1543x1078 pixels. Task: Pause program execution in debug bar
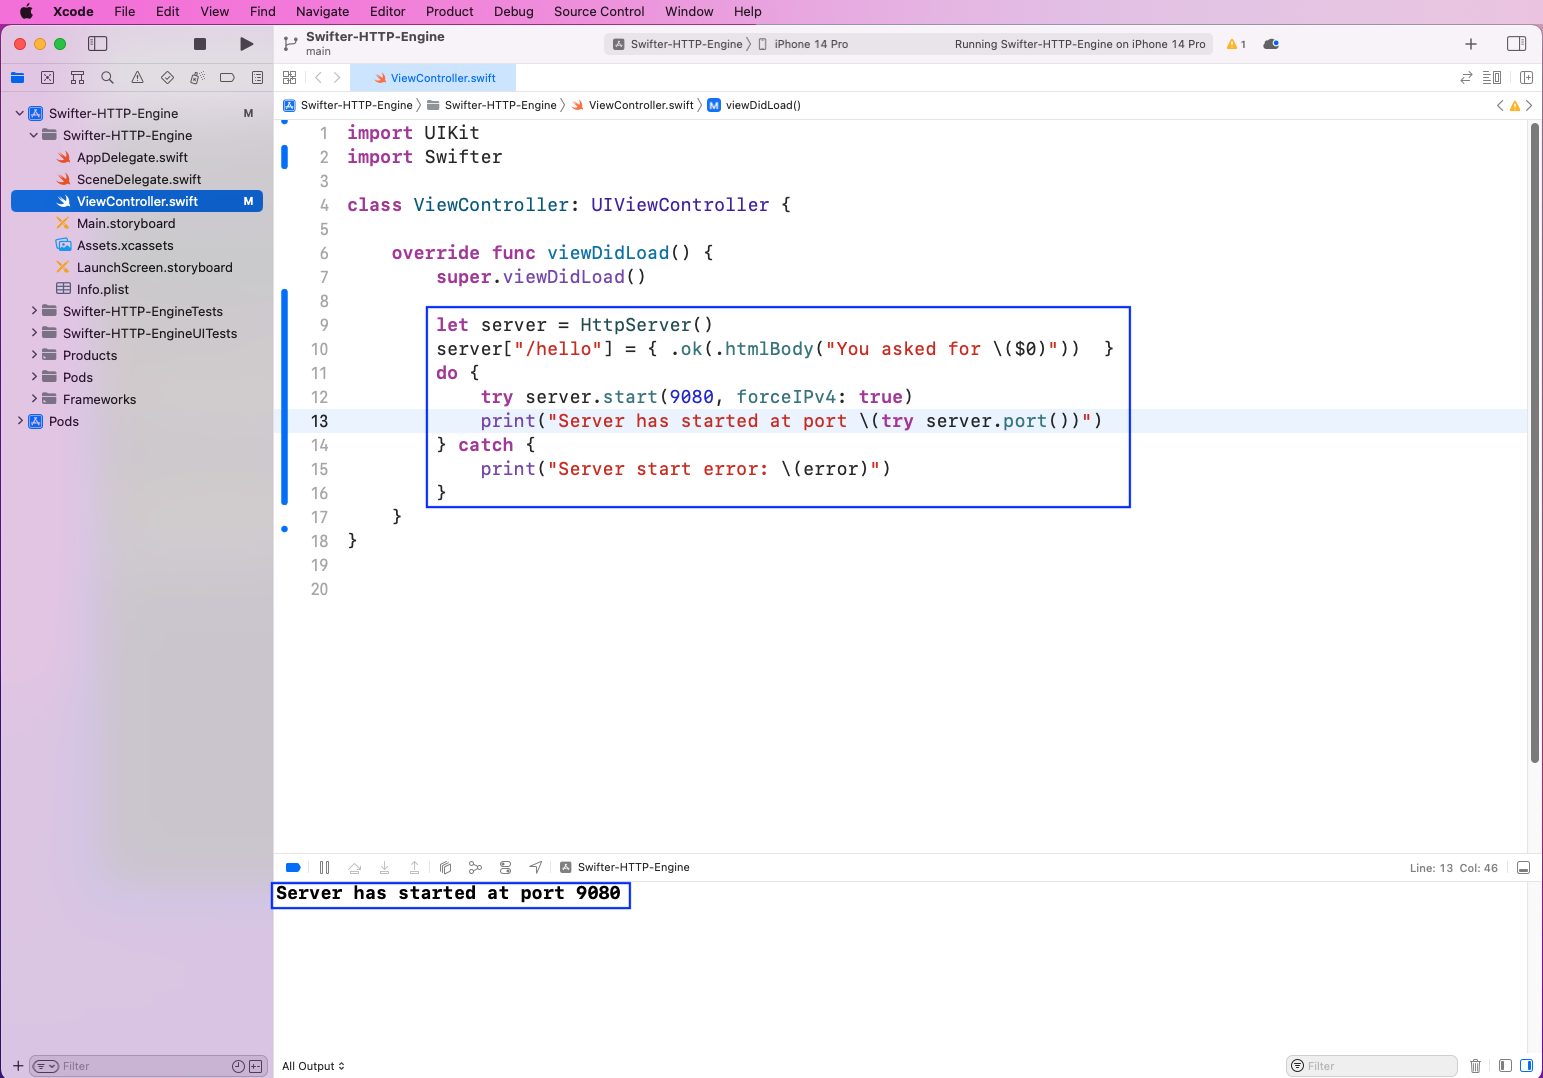pos(324,868)
